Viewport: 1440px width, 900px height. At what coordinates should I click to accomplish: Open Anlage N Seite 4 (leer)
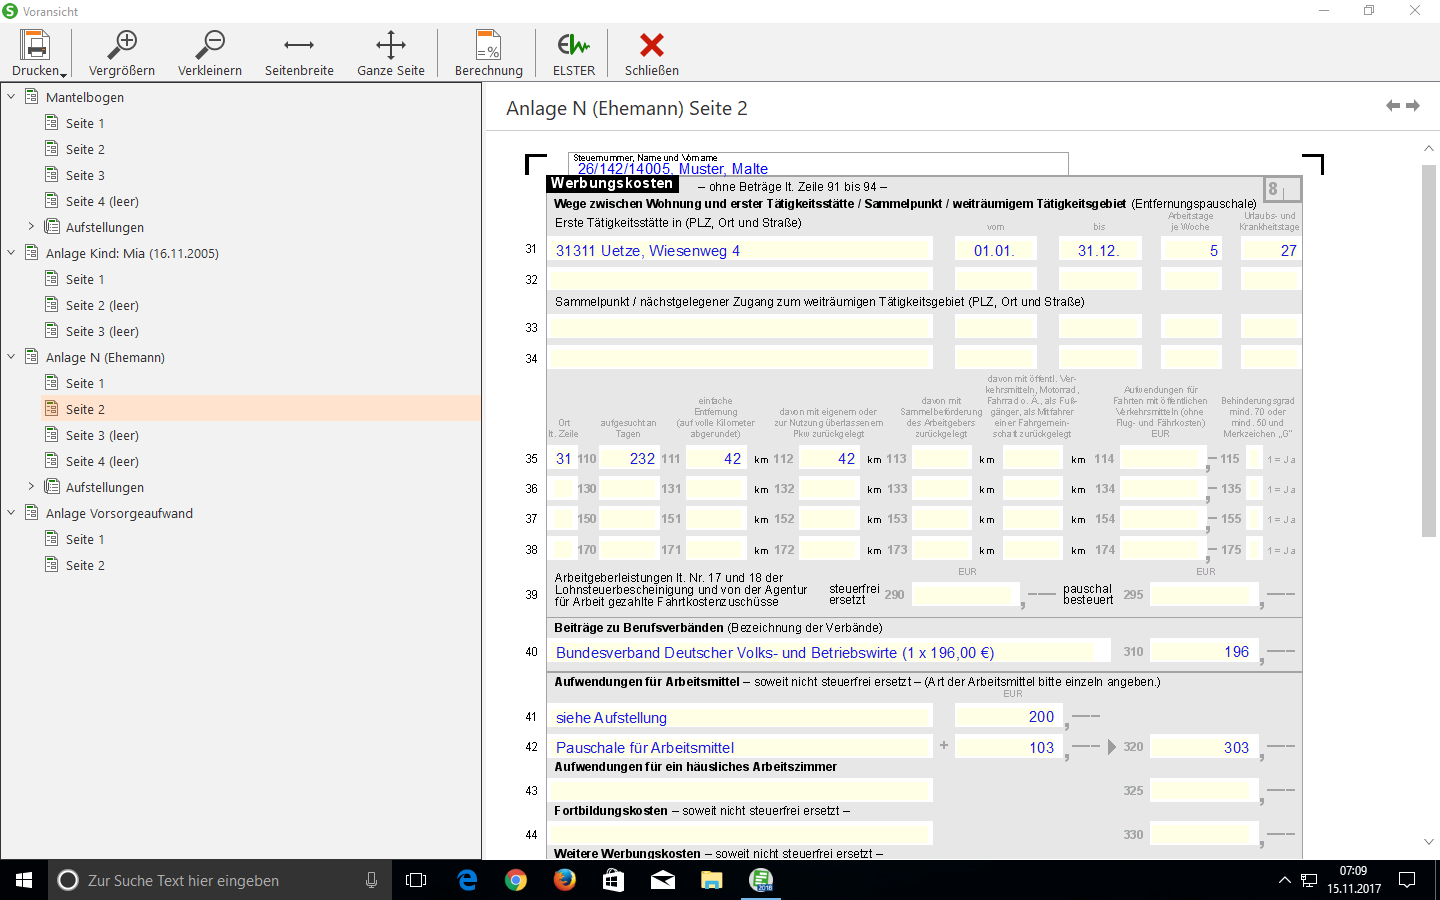[102, 461]
